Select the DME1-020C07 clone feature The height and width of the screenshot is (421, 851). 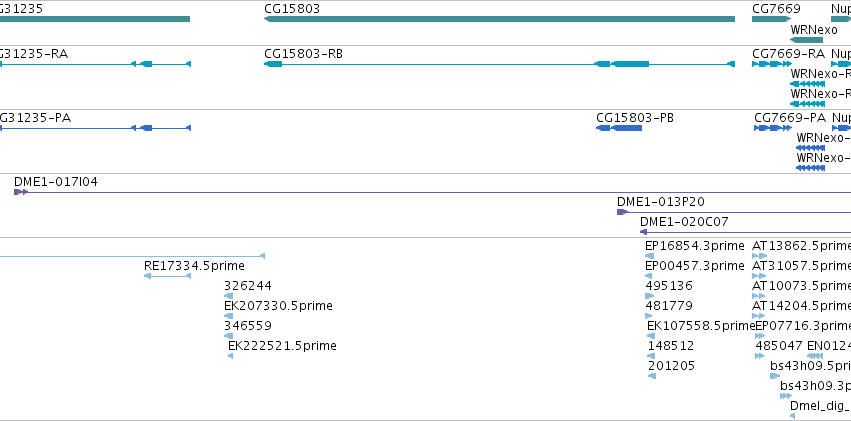click(746, 232)
